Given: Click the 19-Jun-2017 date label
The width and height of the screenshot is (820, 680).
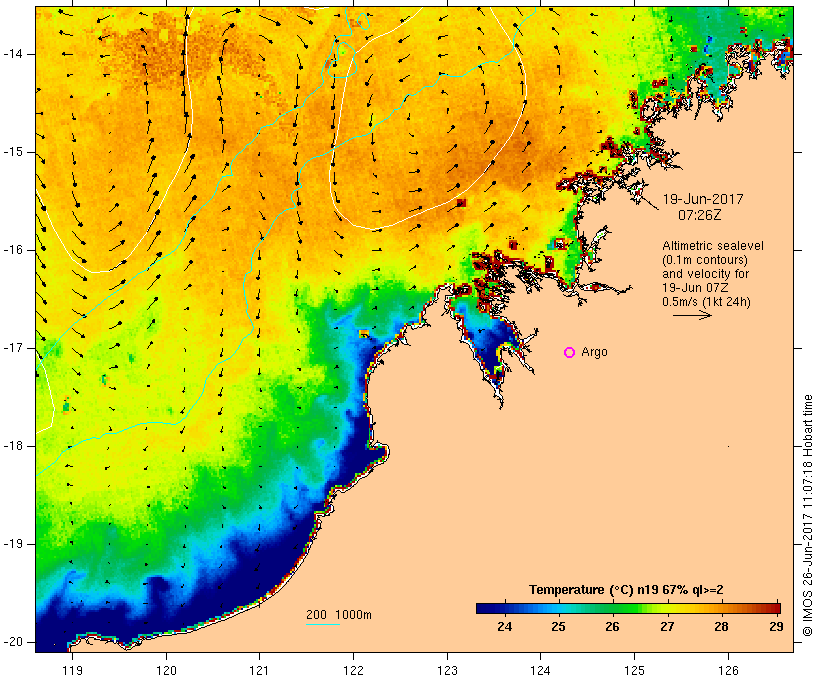Looking at the screenshot, I should coord(703,199).
